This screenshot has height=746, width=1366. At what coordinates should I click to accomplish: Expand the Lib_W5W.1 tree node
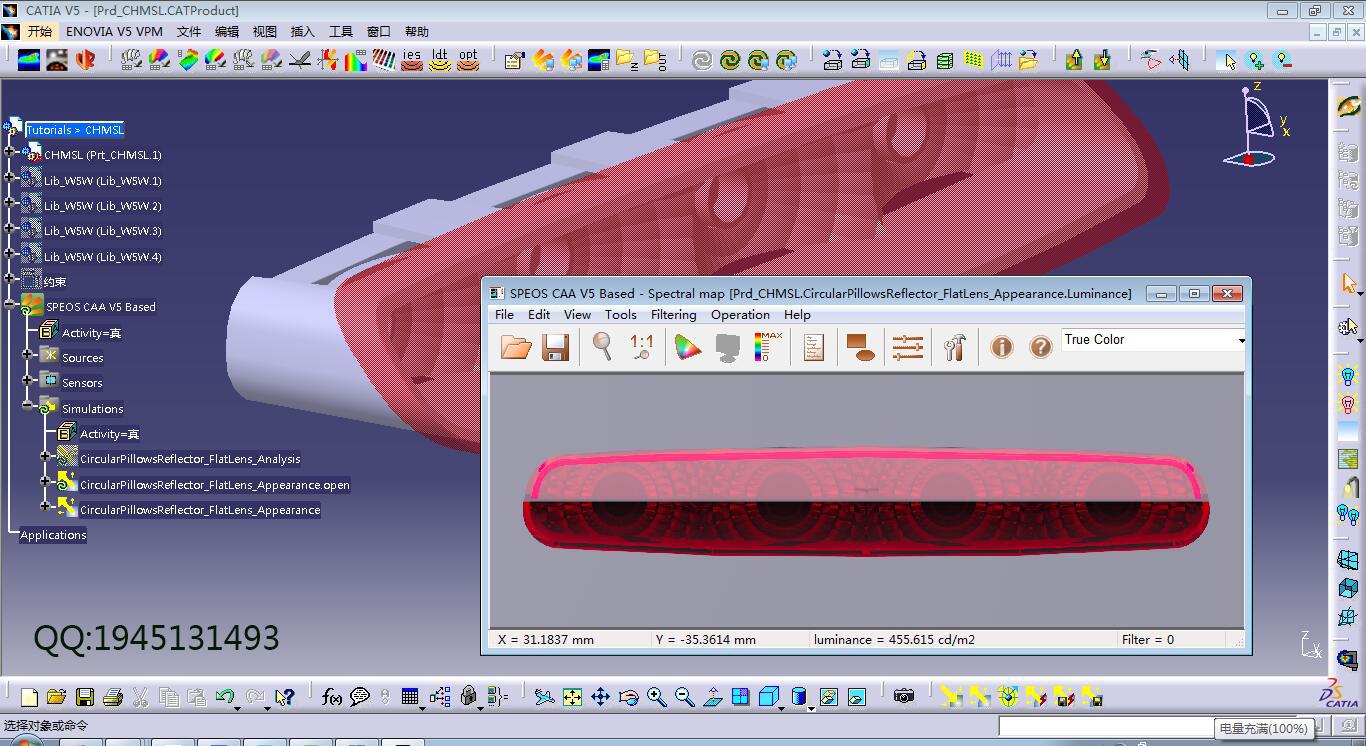click(x=9, y=178)
